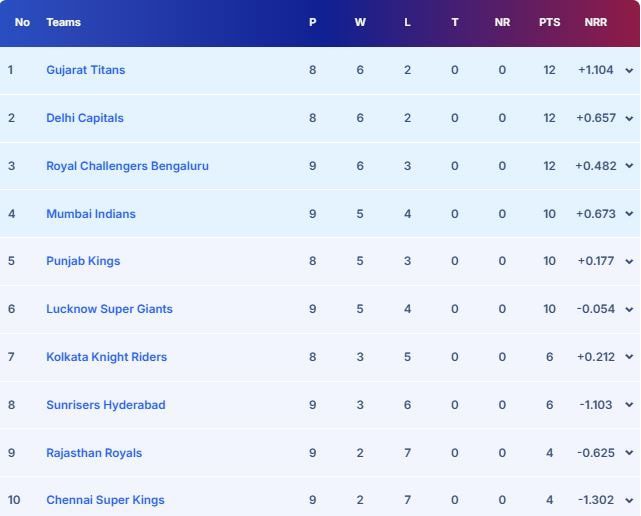Expand the Sunrisers Hyderabad row chevron

(x=629, y=405)
